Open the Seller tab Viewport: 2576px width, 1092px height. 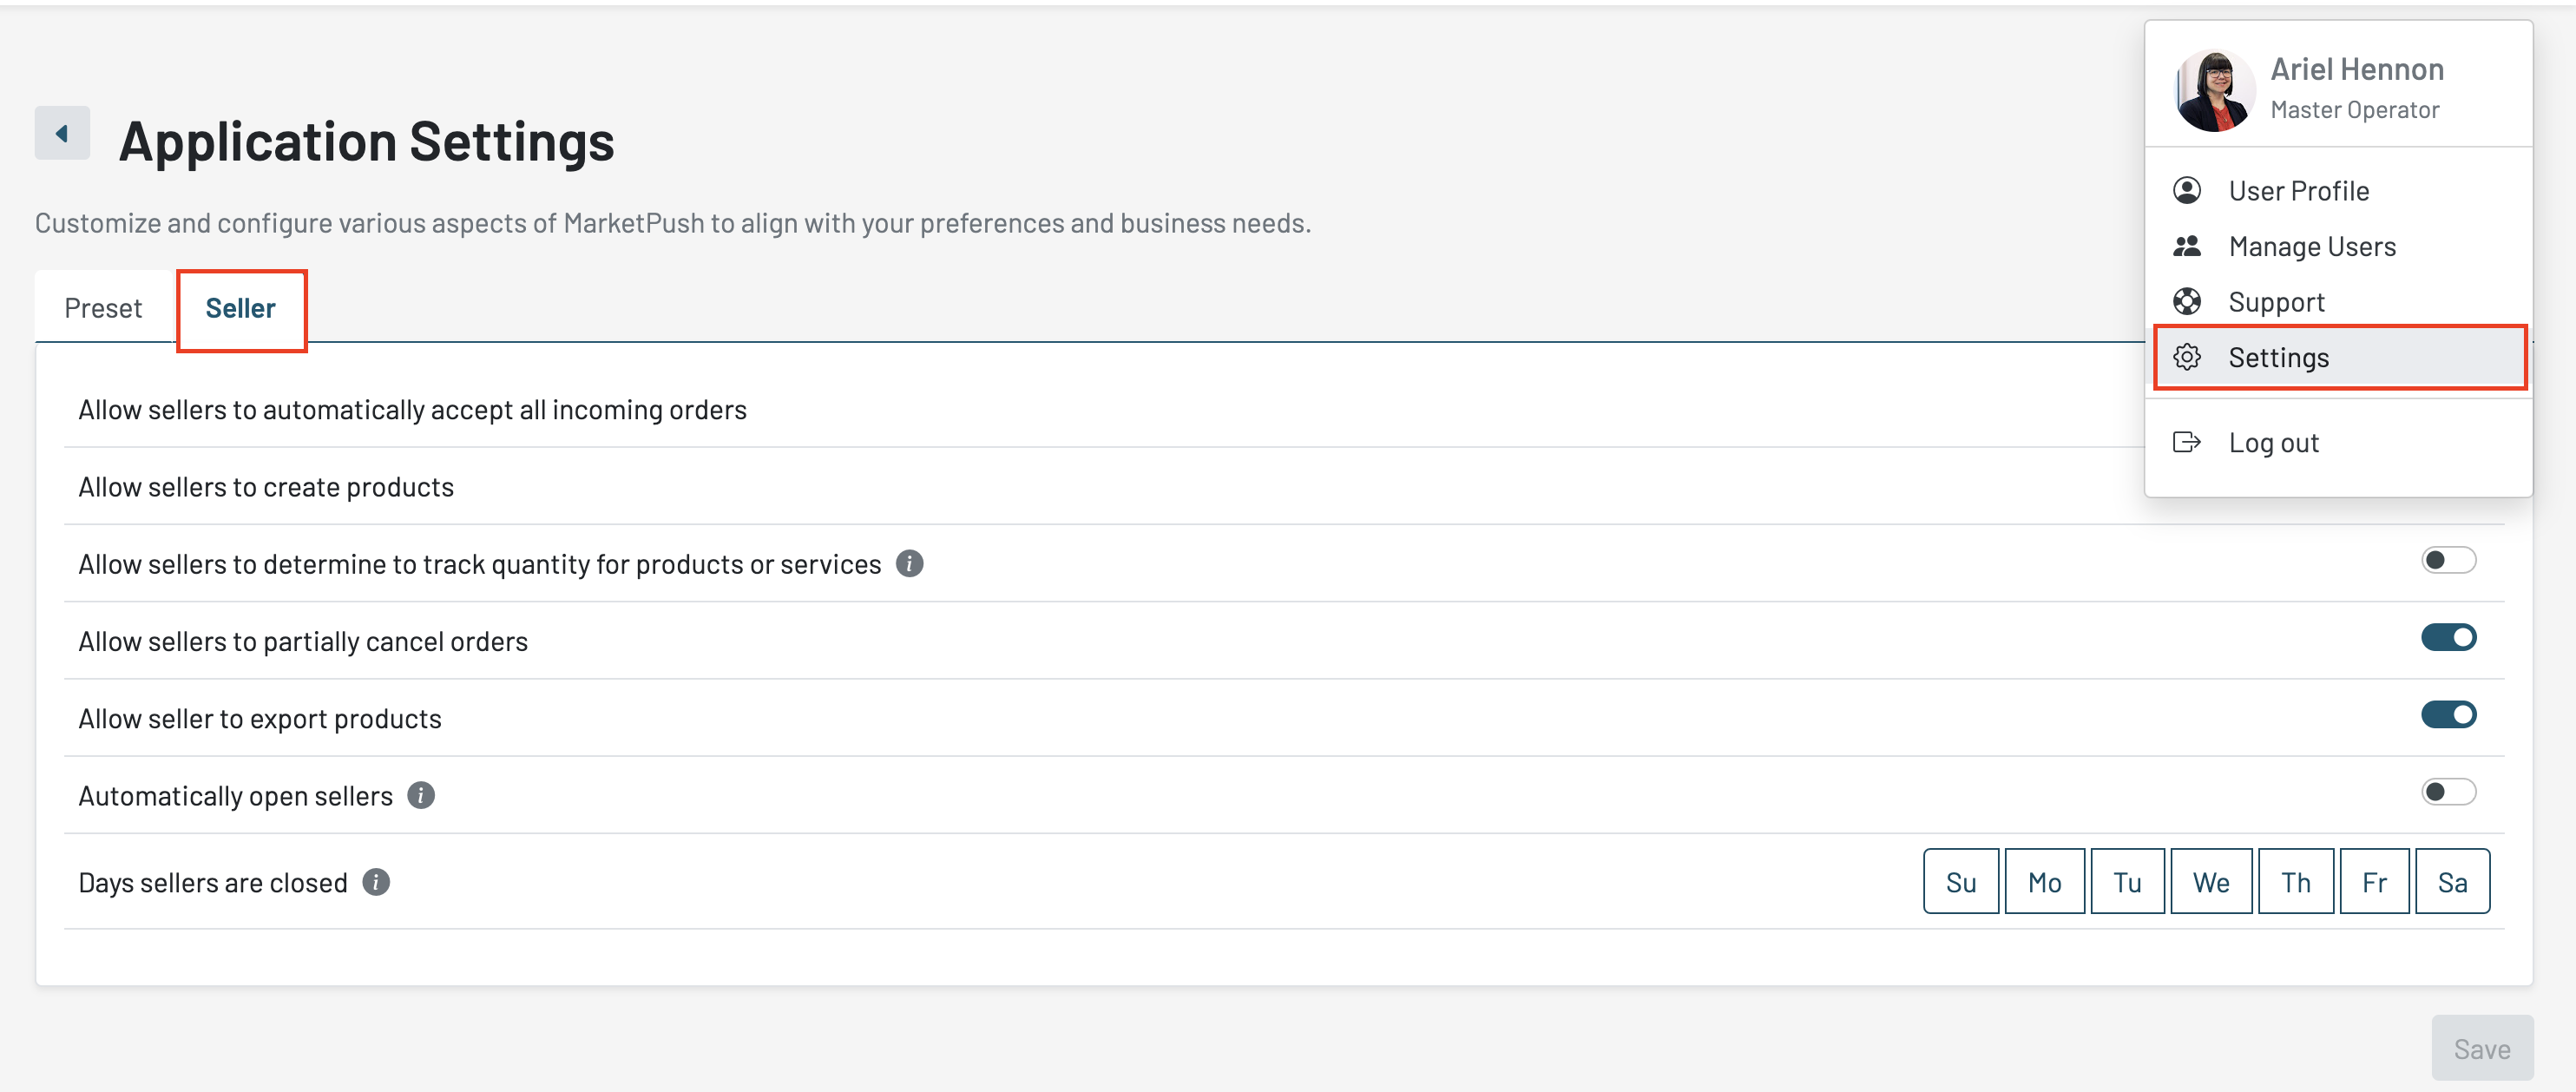pyautogui.click(x=241, y=308)
